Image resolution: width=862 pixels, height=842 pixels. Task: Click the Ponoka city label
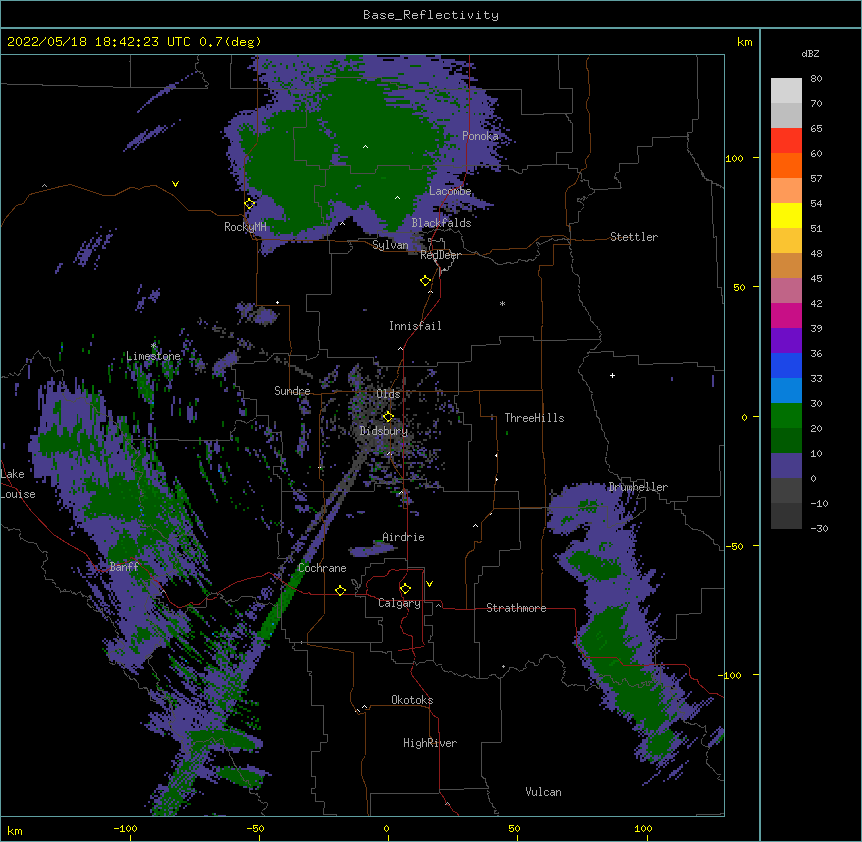click(x=480, y=136)
